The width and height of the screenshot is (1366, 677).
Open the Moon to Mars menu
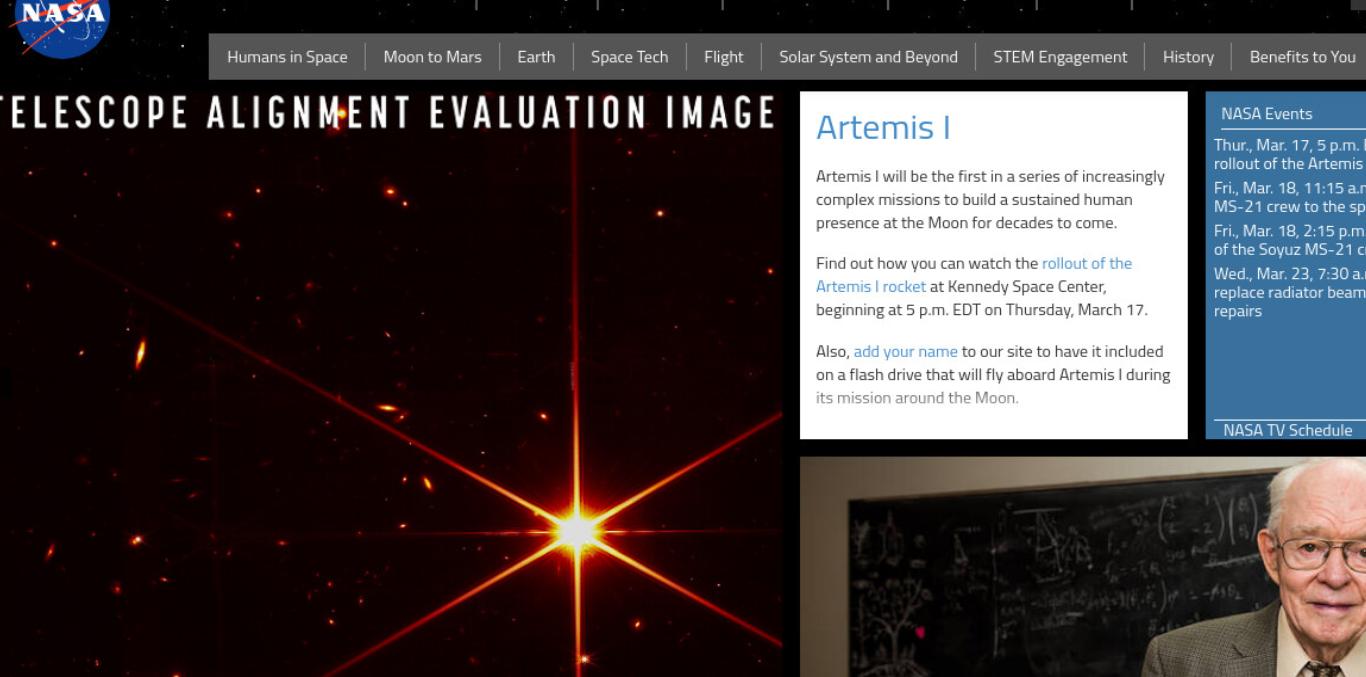pyautogui.click(x=432, y=57)
